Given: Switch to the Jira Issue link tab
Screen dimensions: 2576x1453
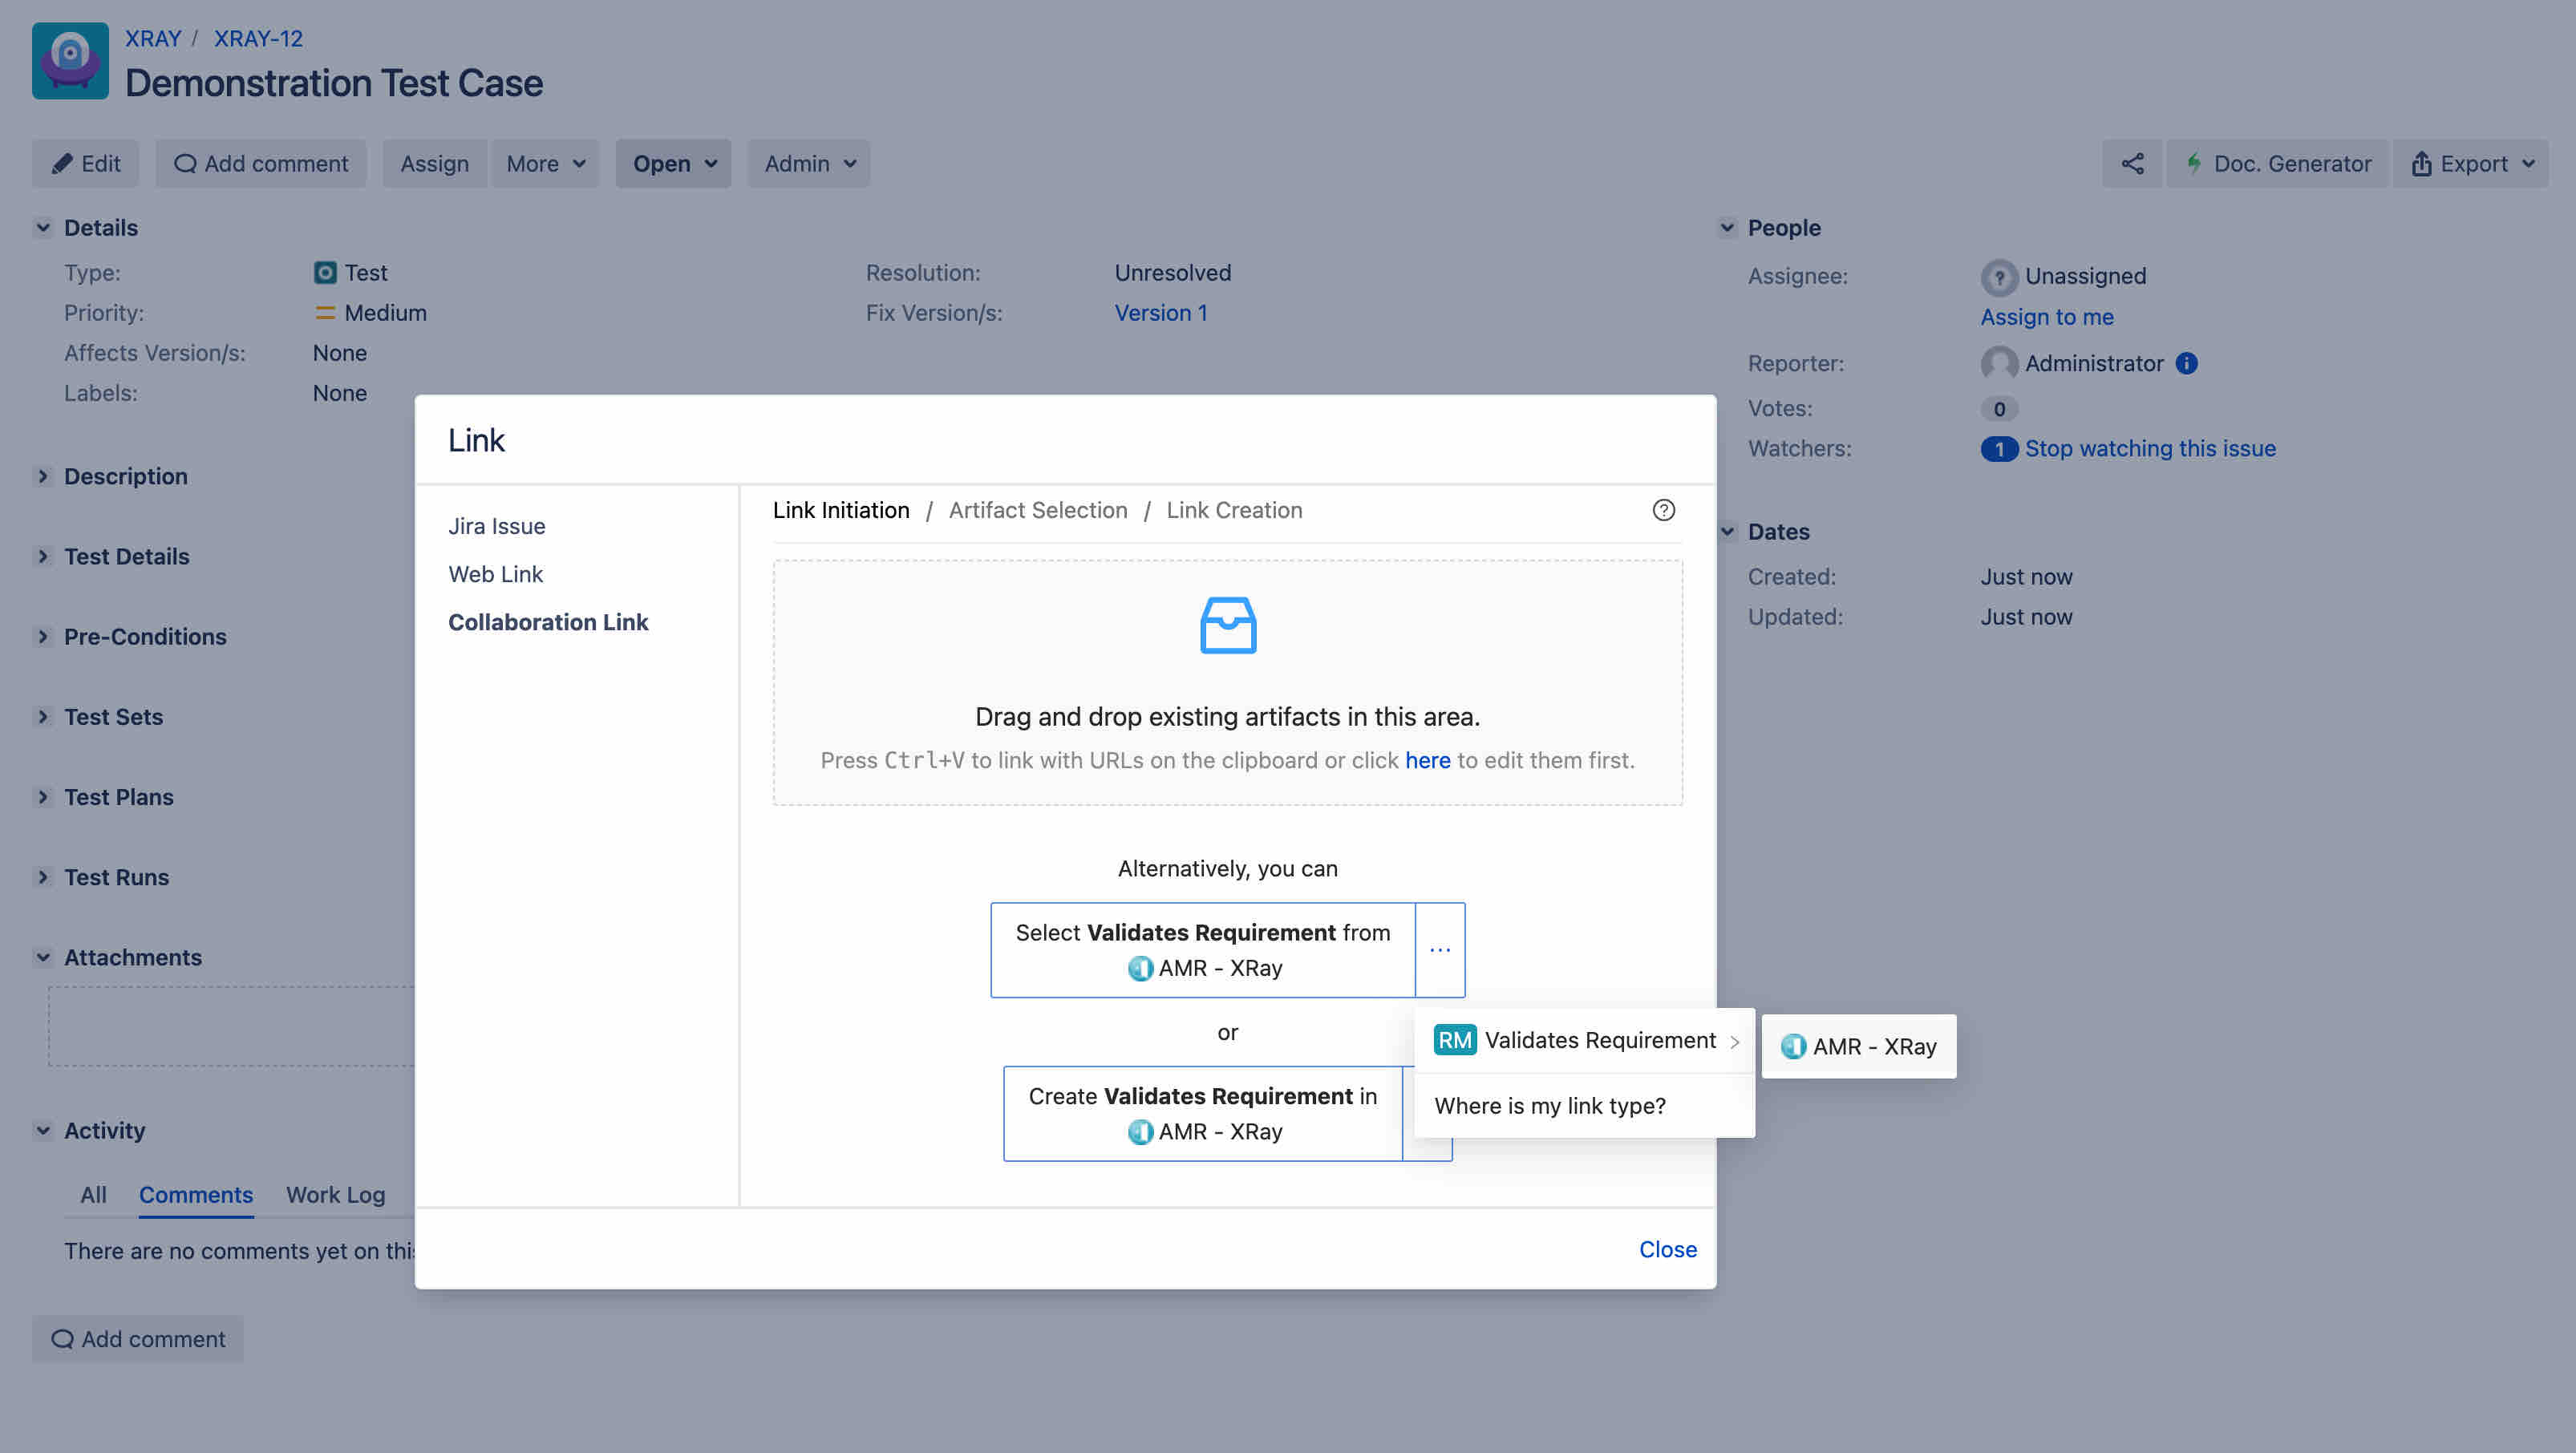Looking at the screenshot, I should point(496,525).
